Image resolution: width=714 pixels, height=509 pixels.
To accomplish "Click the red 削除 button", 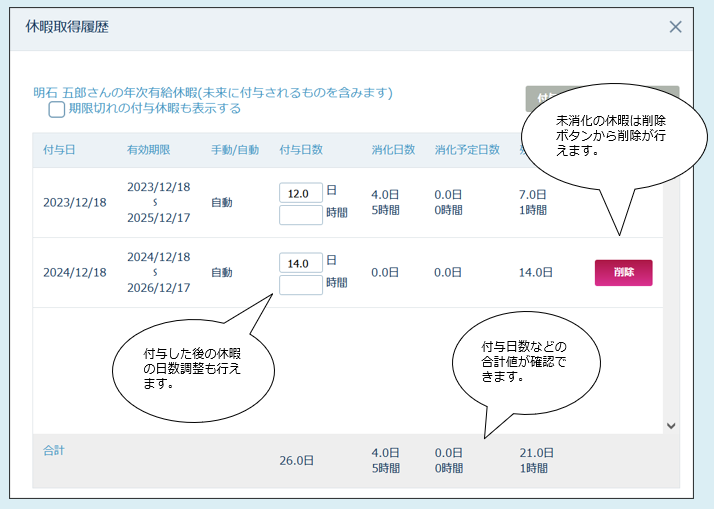I will pos(623,273).
